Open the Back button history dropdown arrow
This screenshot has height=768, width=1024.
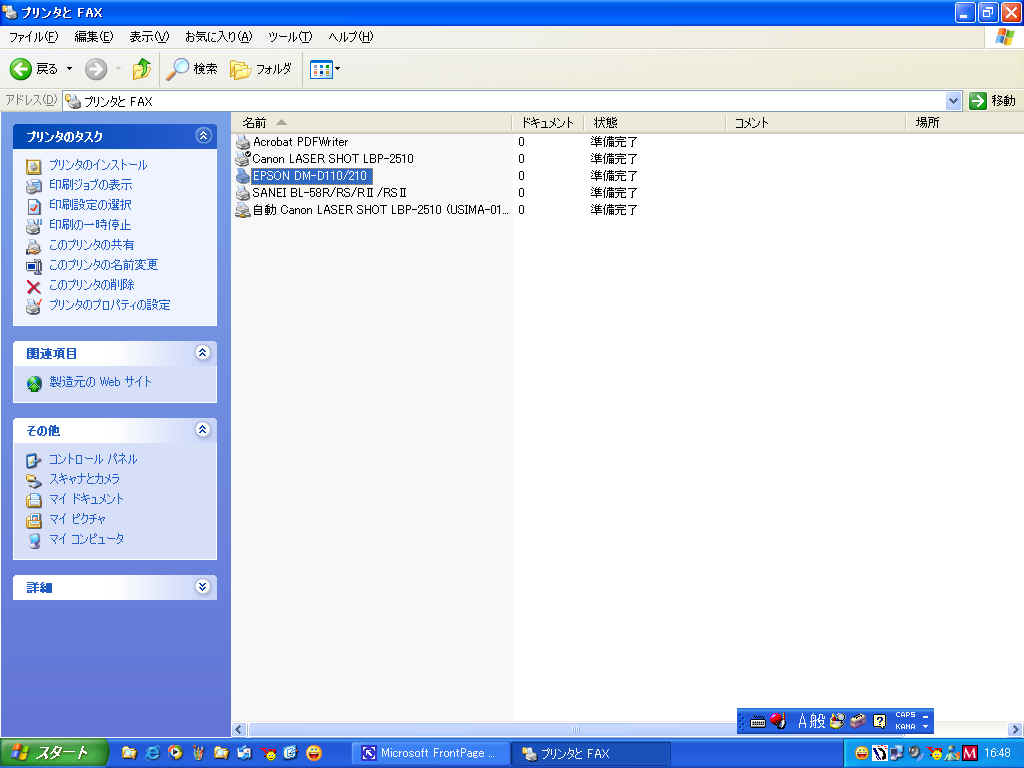click(x=69, y=69)
